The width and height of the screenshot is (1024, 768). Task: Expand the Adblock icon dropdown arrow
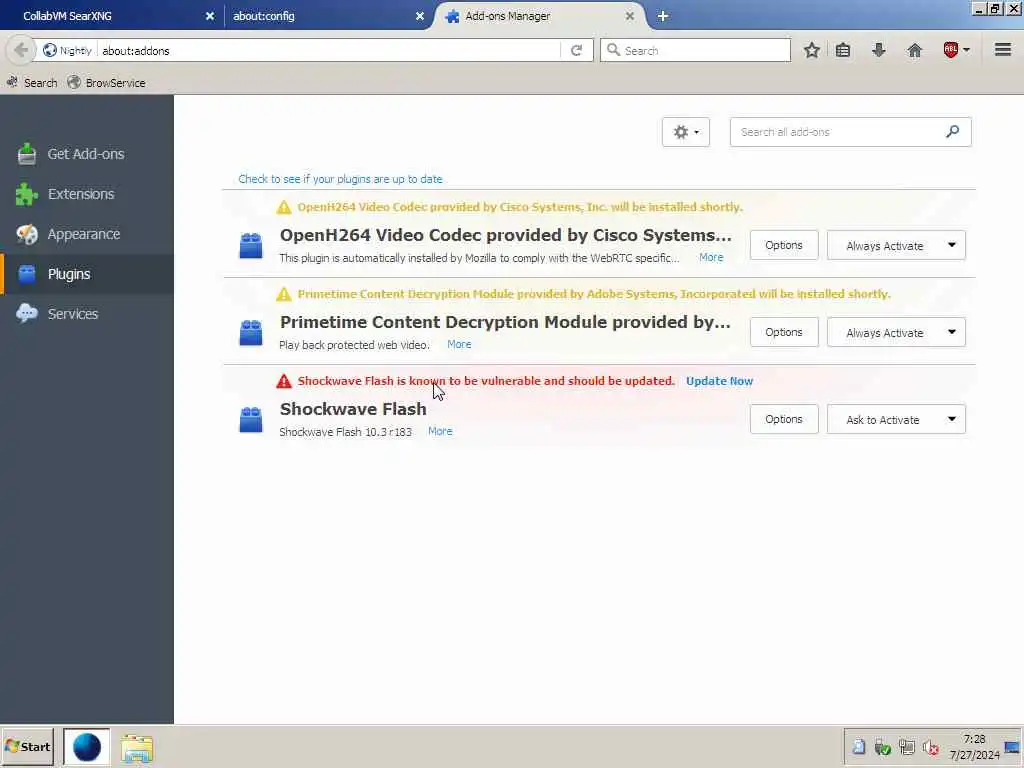point(967,50)
